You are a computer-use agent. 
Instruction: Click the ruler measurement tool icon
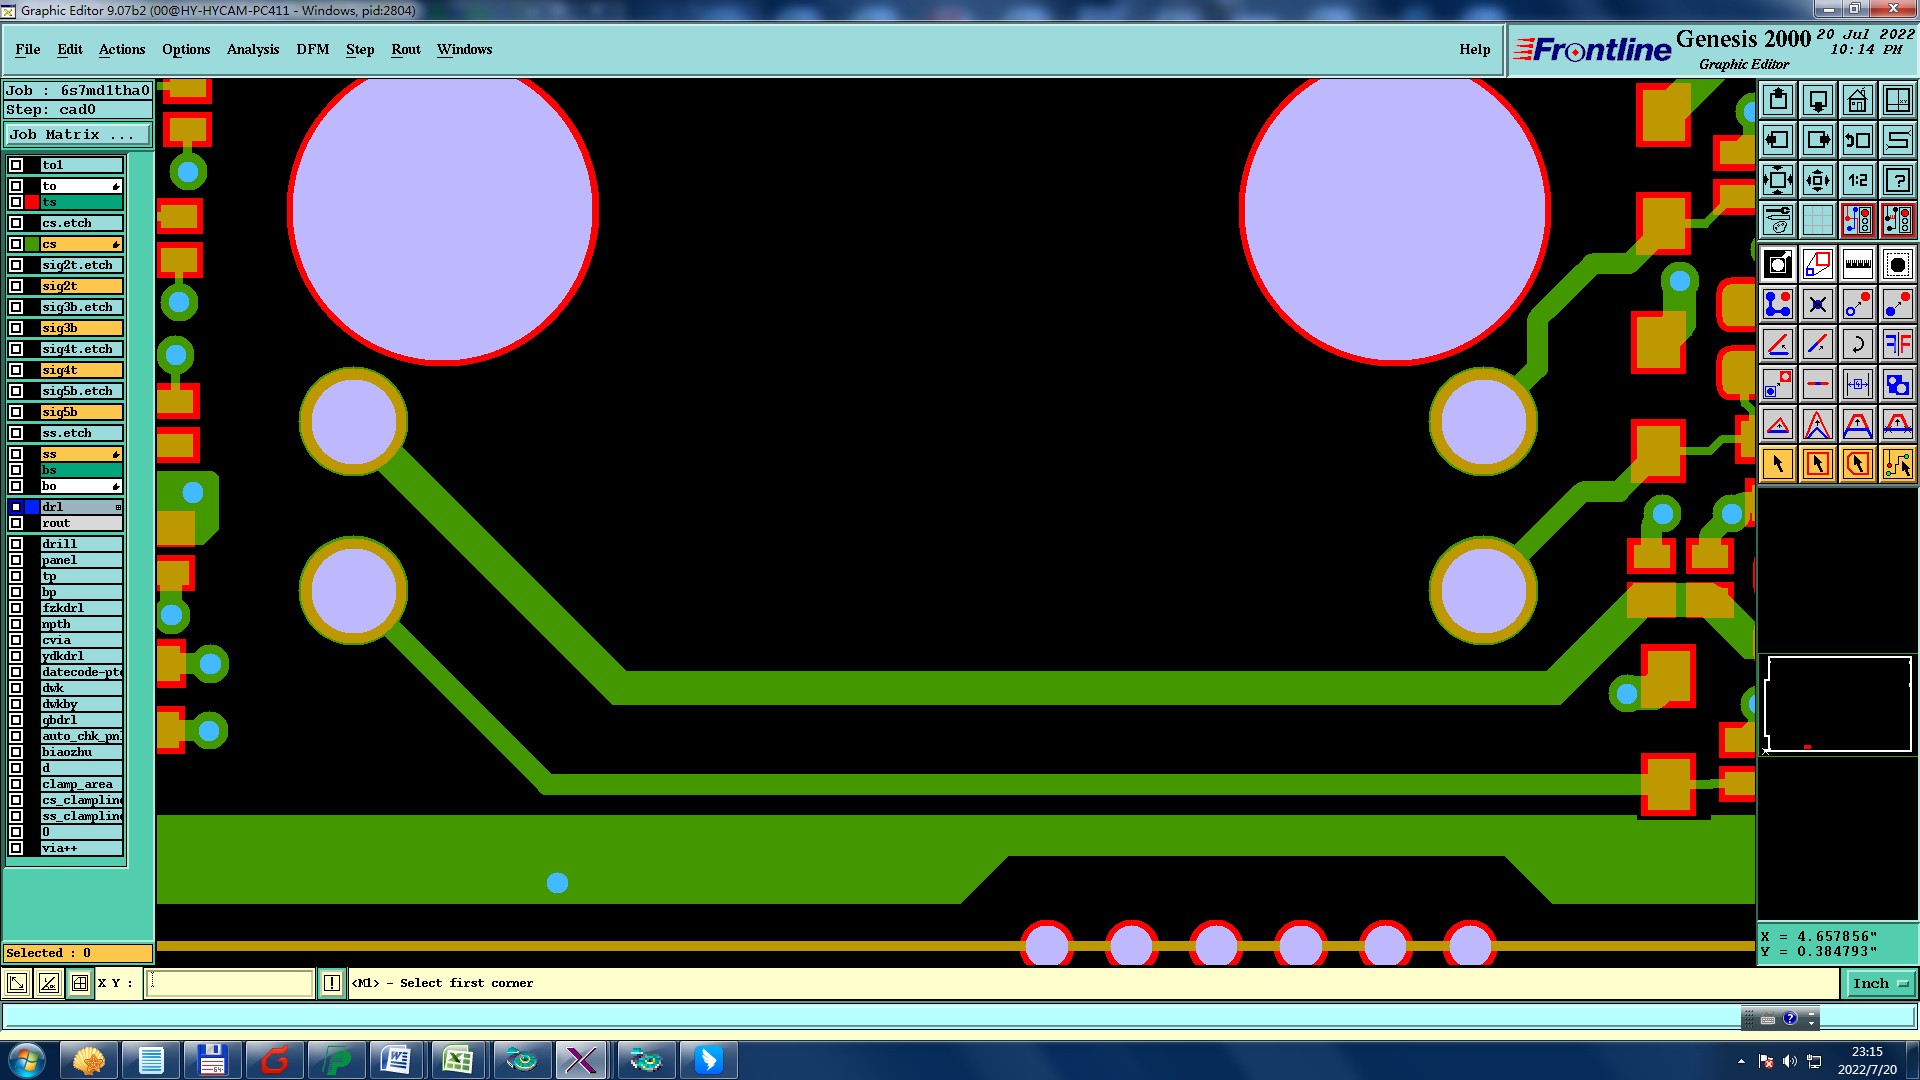pos(1857,265)
